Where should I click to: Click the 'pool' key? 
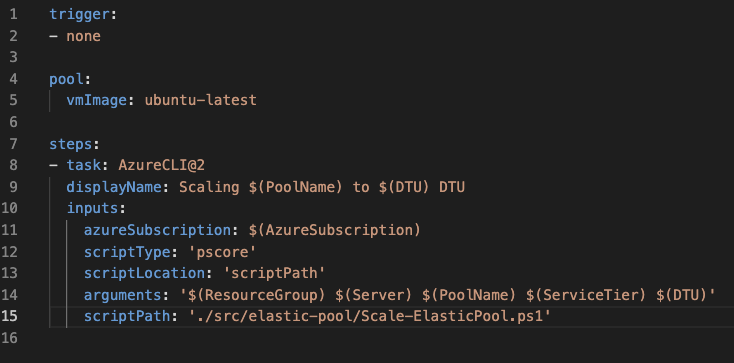pyautogui.click(x=66, y=79)
